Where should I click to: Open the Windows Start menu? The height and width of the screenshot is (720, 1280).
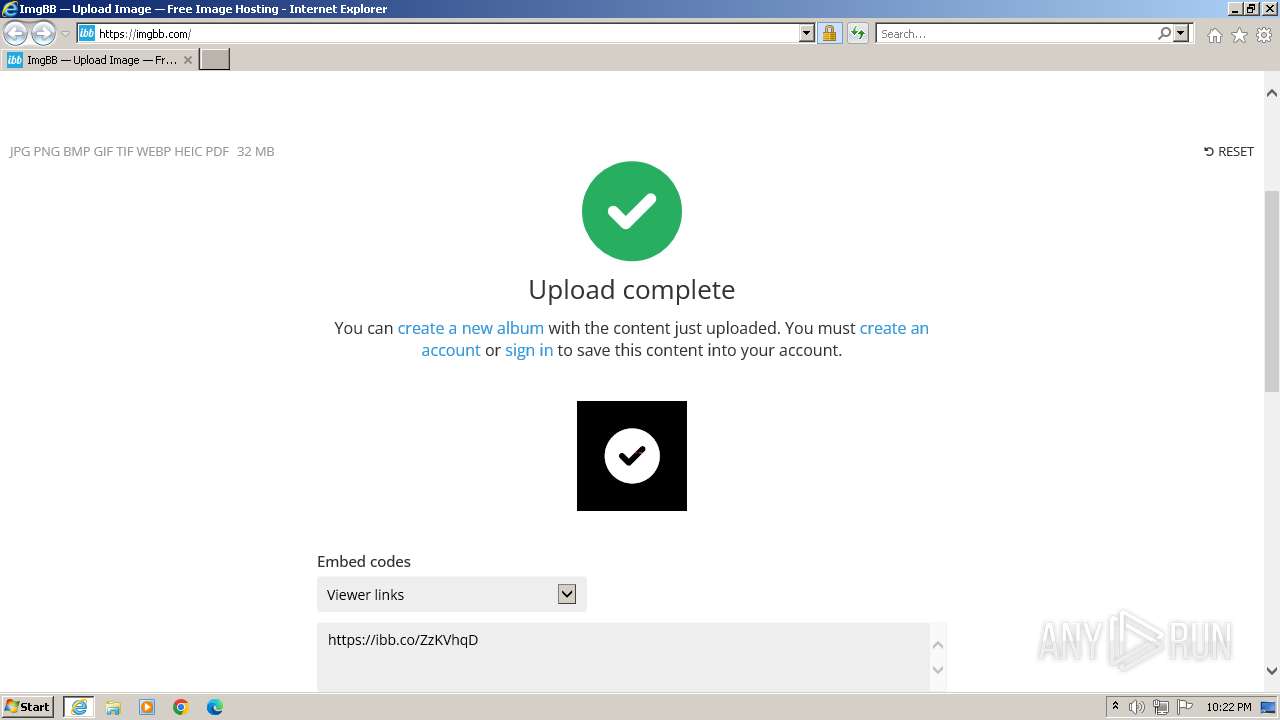pos(28,707)
